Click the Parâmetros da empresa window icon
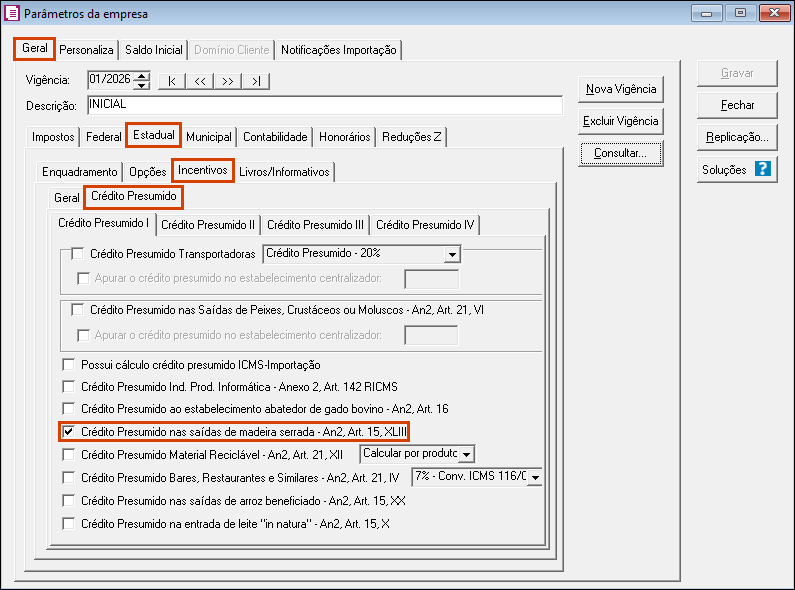The height and width of the screenshot is (590, 795). pos(12,13)
